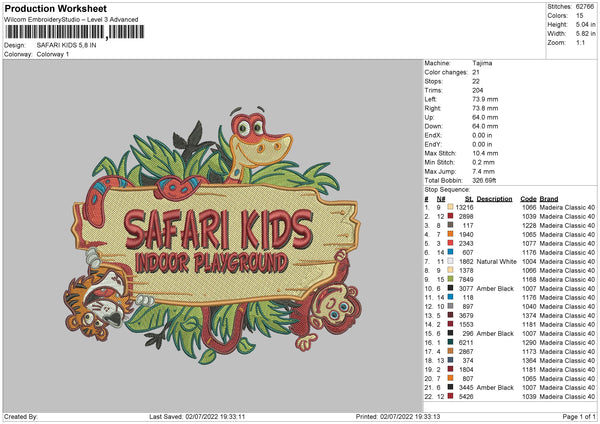Screen dimensions: 600x424
Task: Select the Min Stitch value 0.2 mm
Action: [483, 162]
